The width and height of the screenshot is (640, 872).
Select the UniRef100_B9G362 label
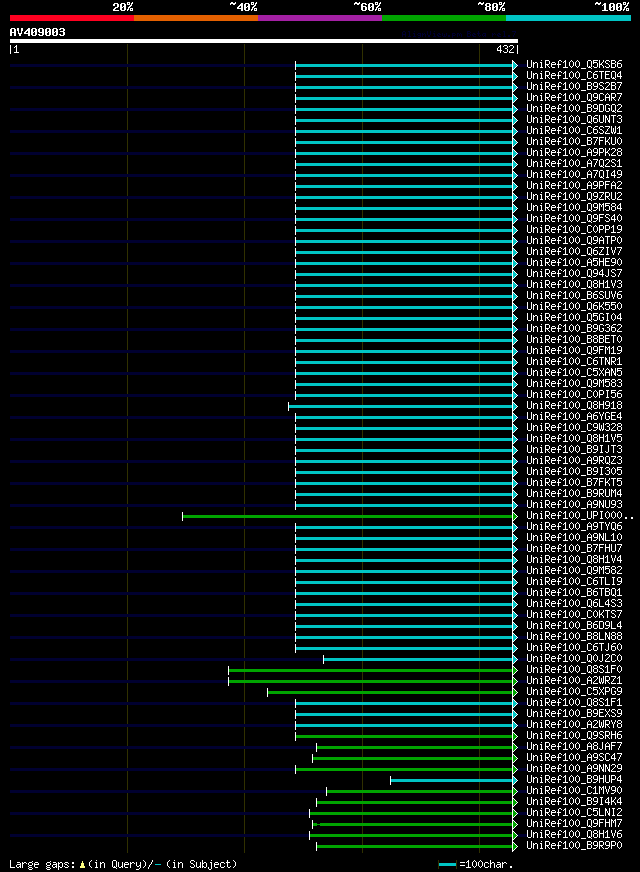574,329
